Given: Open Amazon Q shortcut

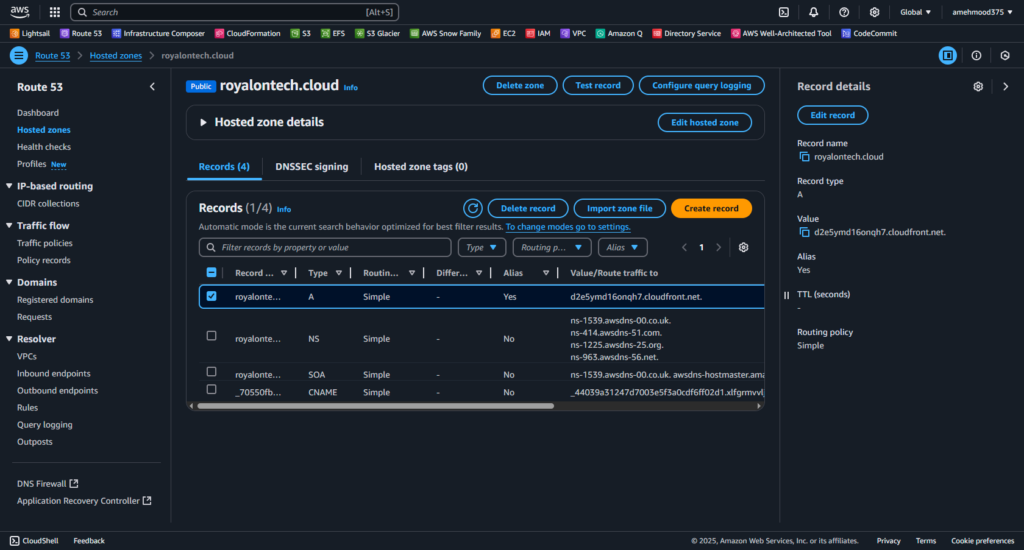Looking at the screenshot, I should click(619, 33).
